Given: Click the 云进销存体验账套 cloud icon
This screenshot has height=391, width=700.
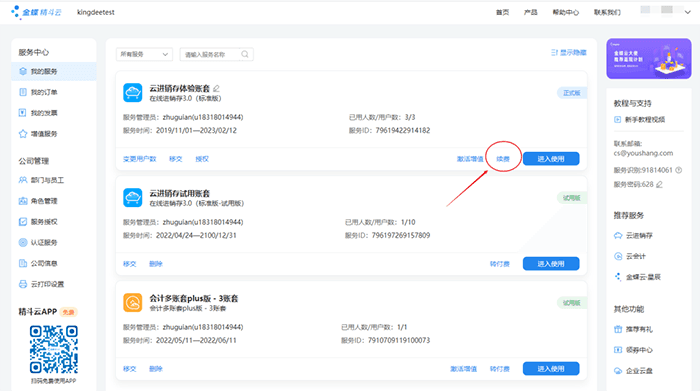Looking at the screenshot, I should pos(133,93).
